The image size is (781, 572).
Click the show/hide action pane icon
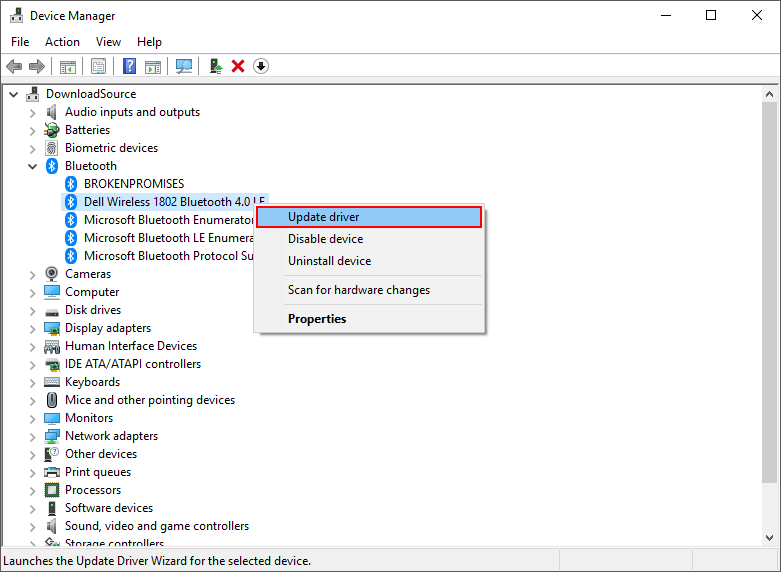(x=153, y=66)
